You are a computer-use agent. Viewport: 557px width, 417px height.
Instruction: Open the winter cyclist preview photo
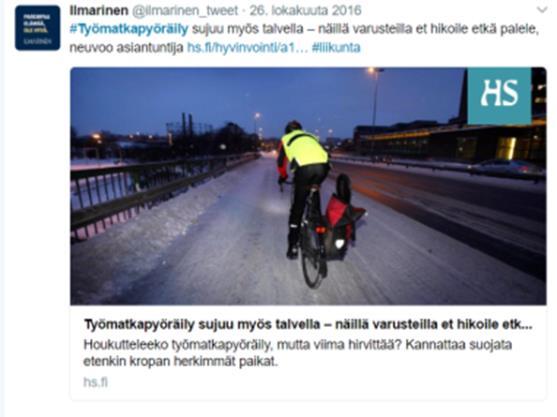coord(308,186)
